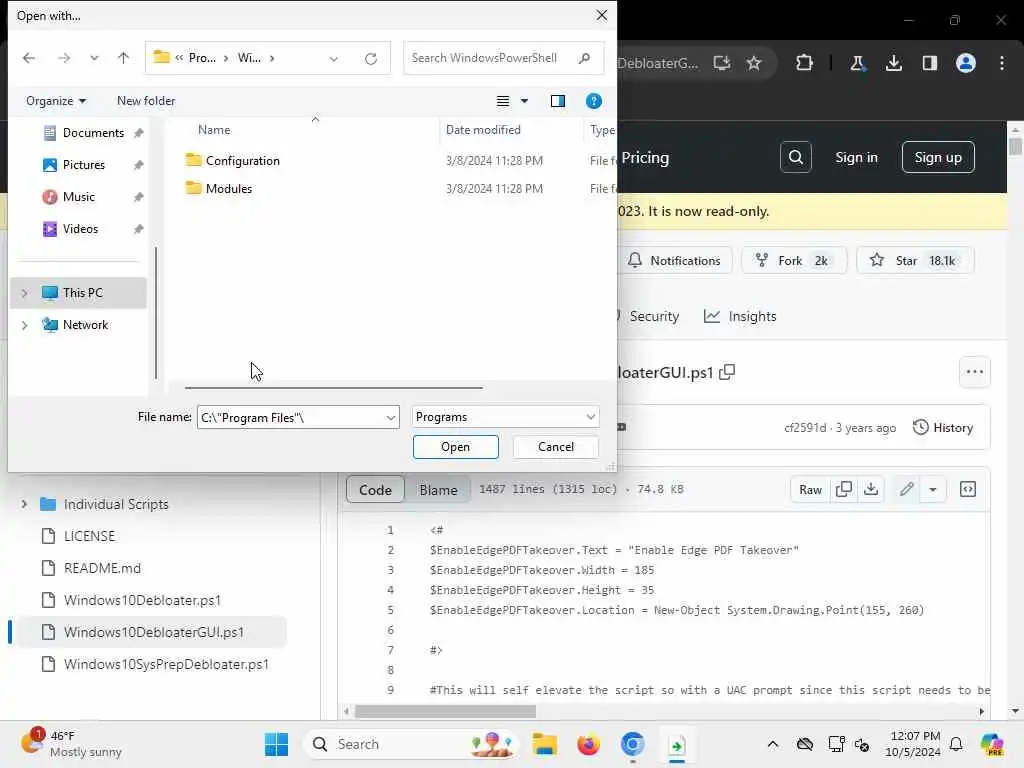Select Pictures in the navigation pane
The image size is (1024, 768).
click(x=83, y=165)
